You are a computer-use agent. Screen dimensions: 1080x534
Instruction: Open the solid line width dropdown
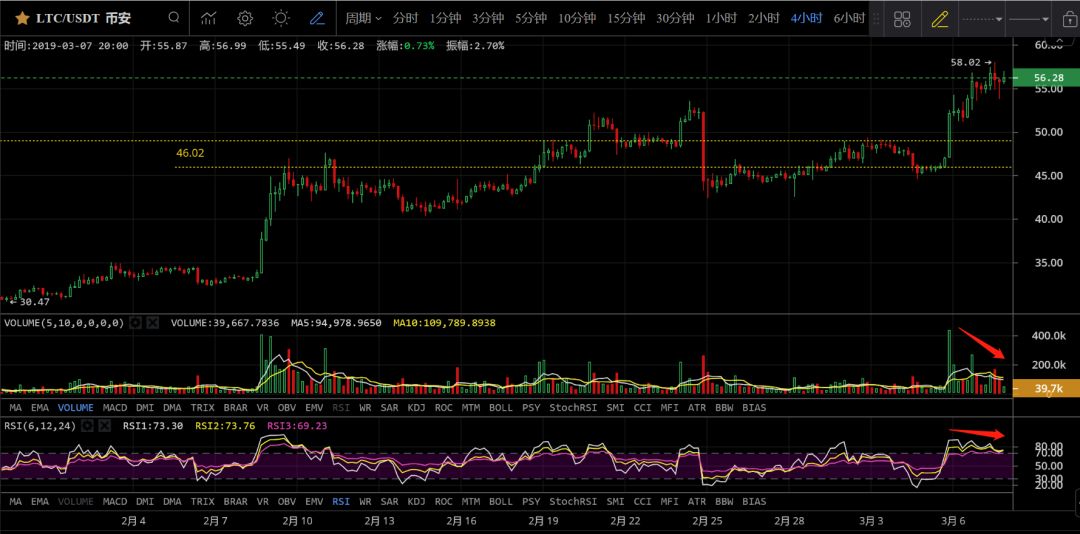click(1029, 19)
